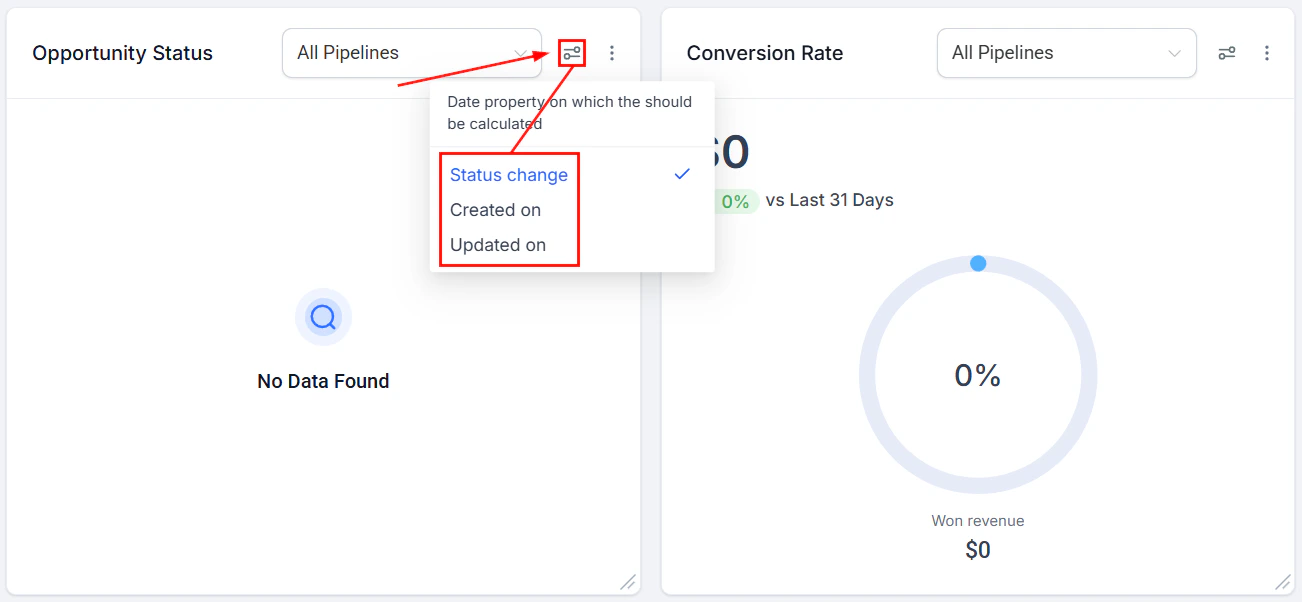Viewport: 1302px width, 602px height.
Task: Click the magnifier icon above No Data Found
Action: (x=322, y=317)
